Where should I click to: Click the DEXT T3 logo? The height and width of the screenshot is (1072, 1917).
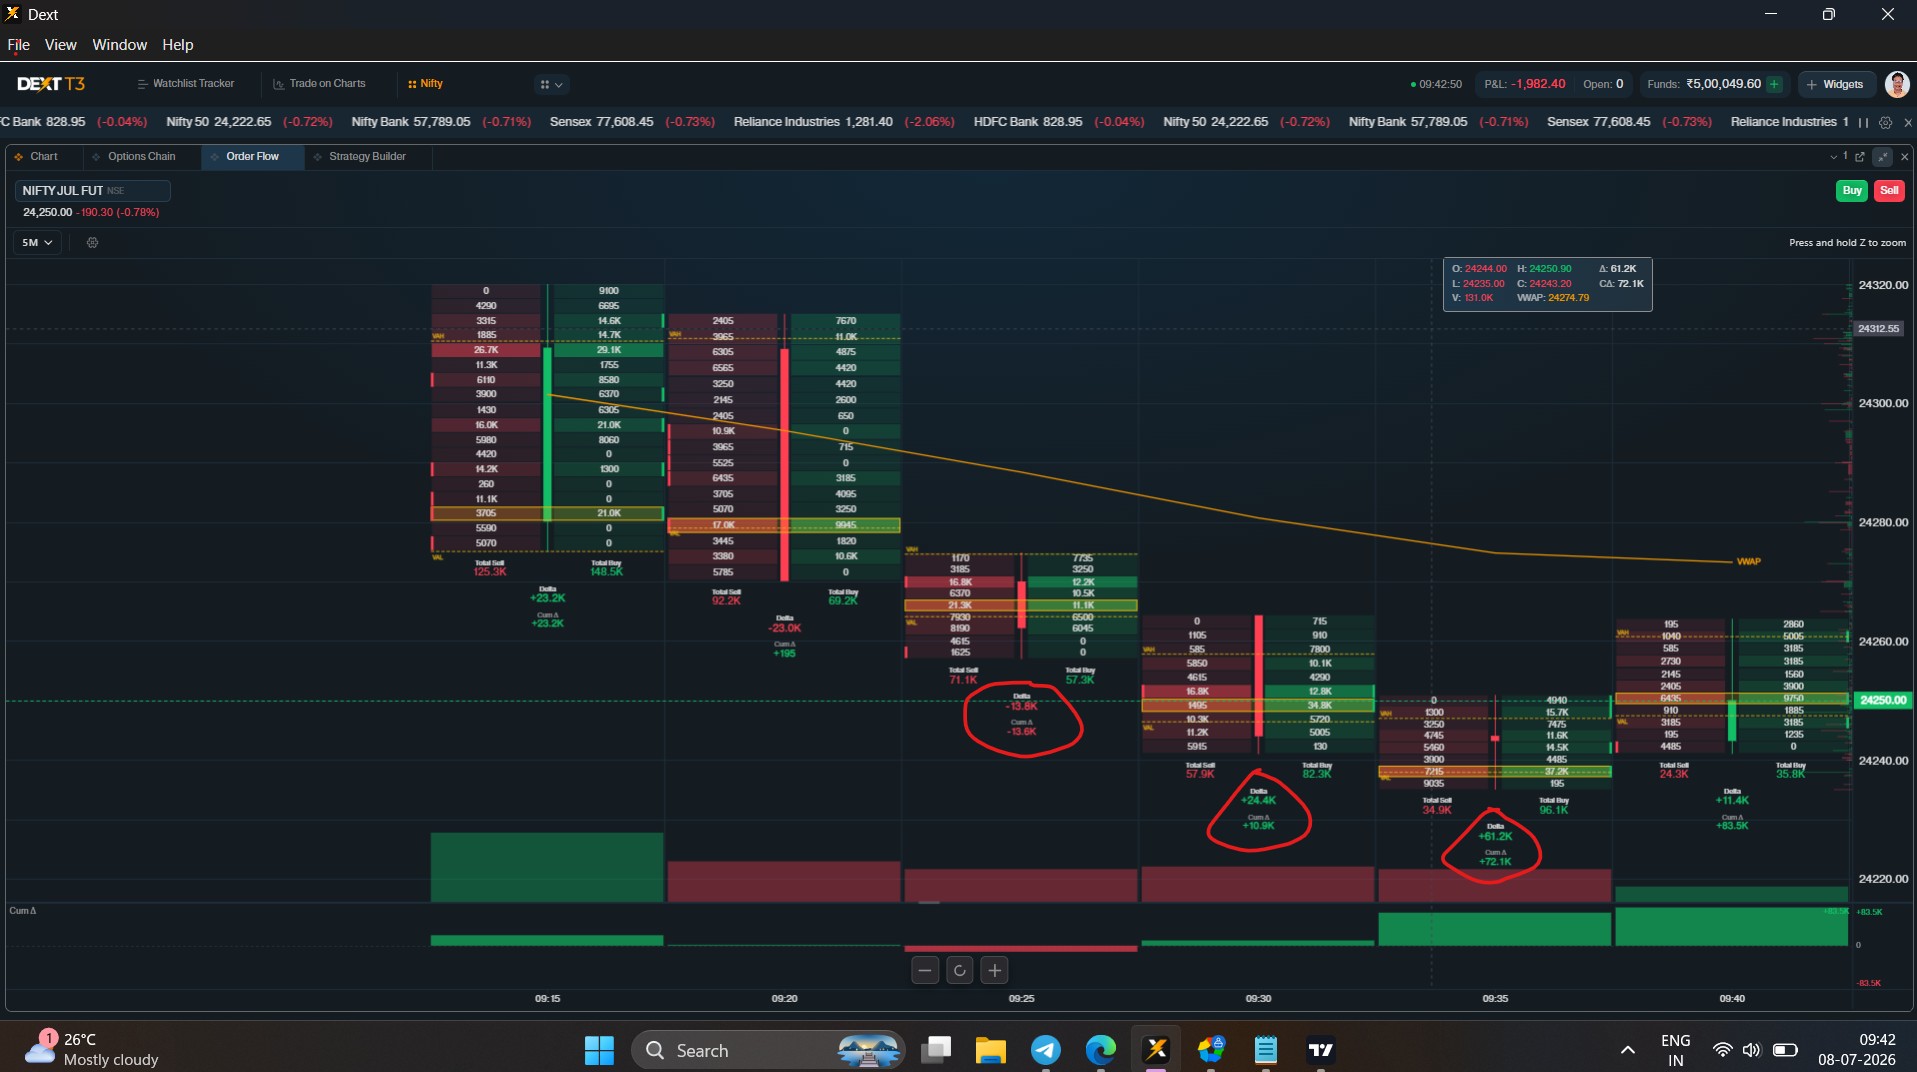[x=51, y=84]
